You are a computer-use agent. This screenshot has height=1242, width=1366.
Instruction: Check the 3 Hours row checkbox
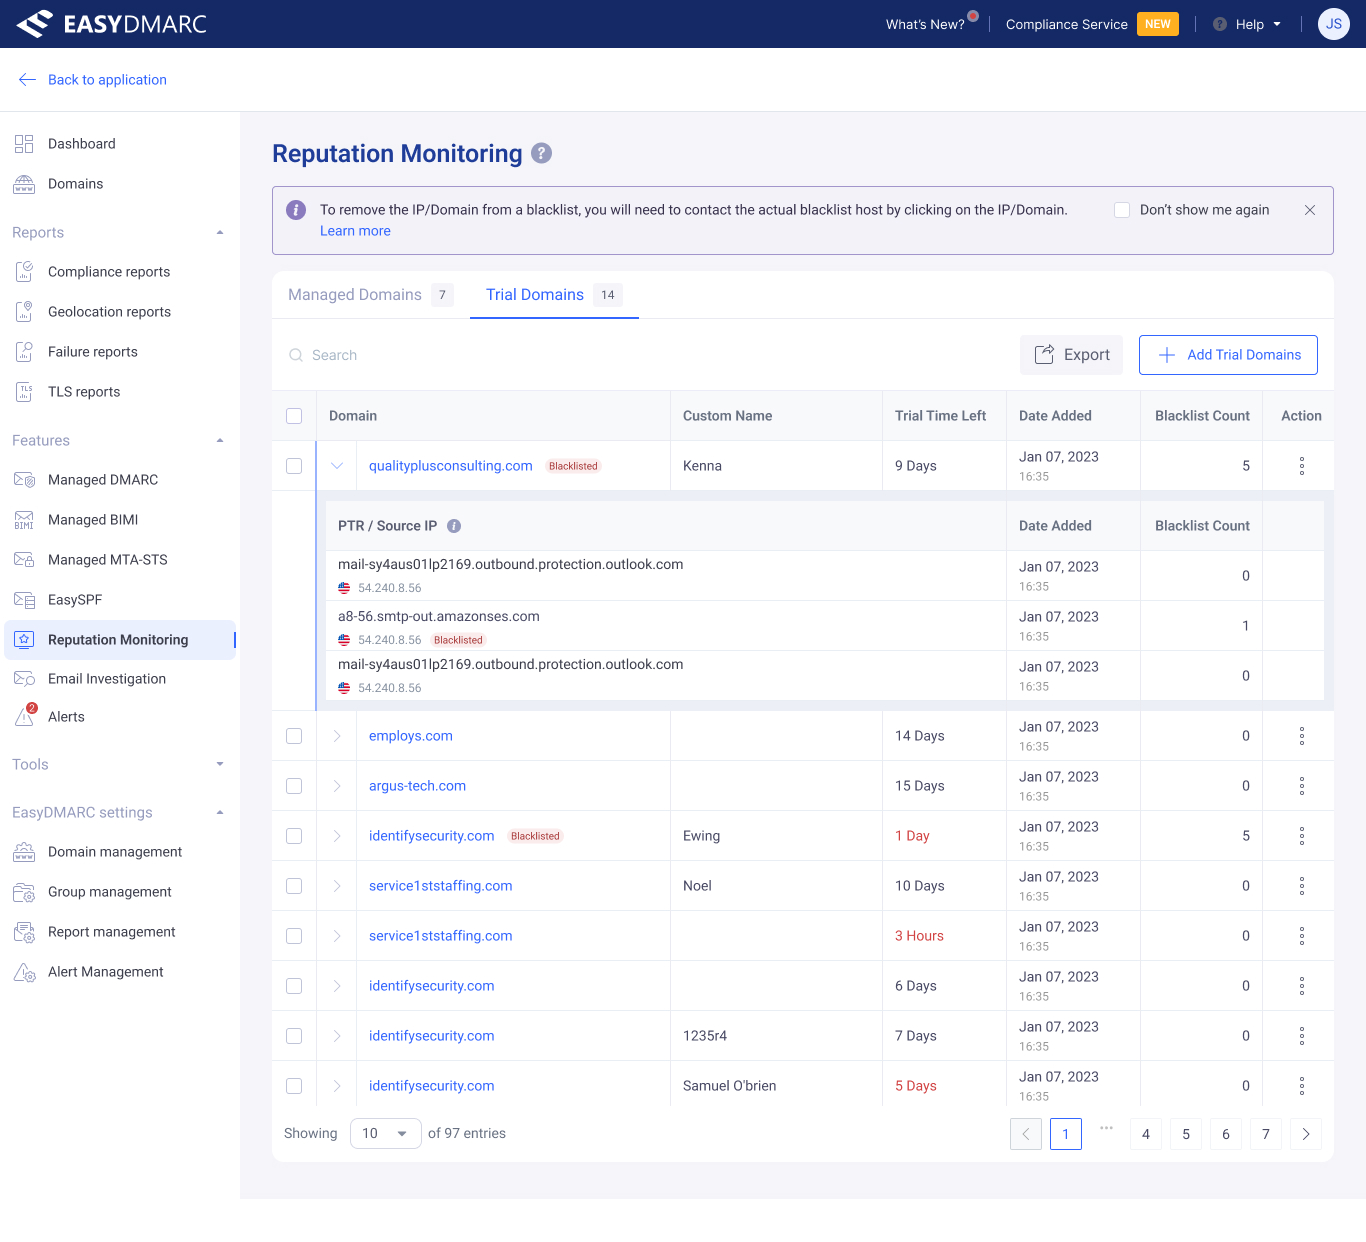294,936
